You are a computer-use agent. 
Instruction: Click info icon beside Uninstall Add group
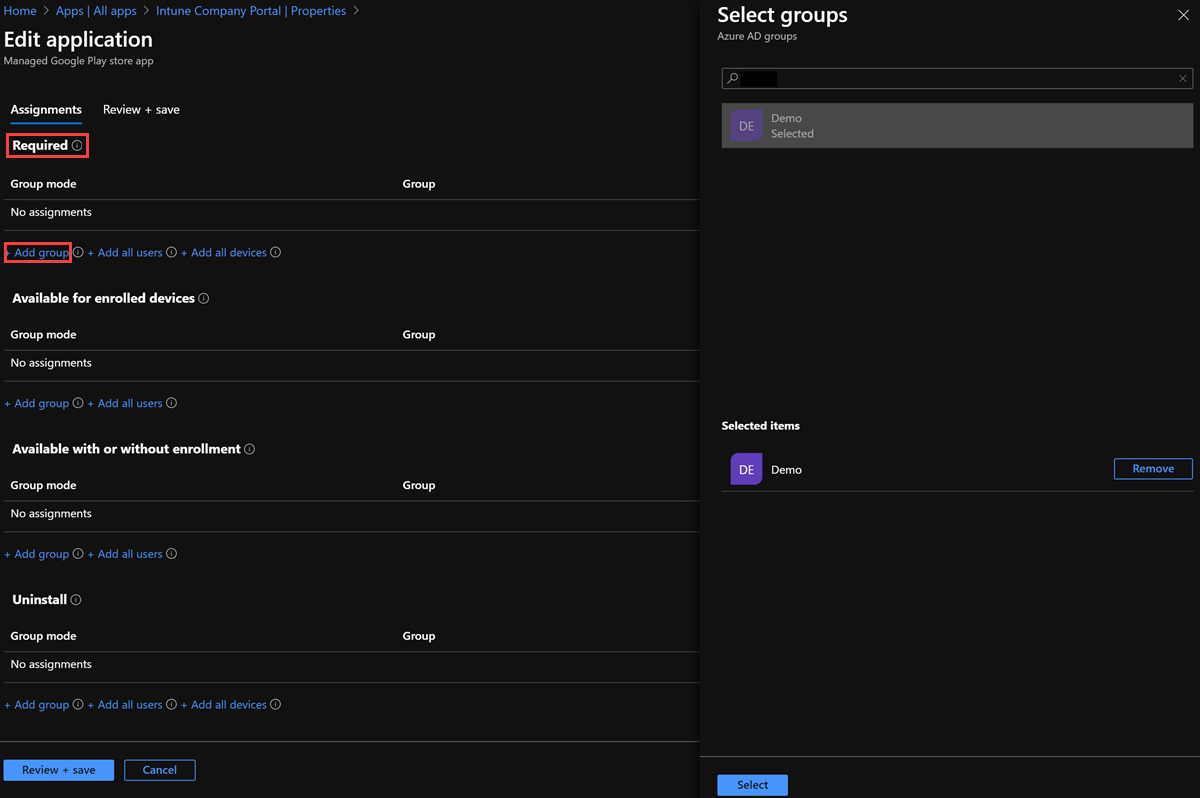click(x=78, y=705)
